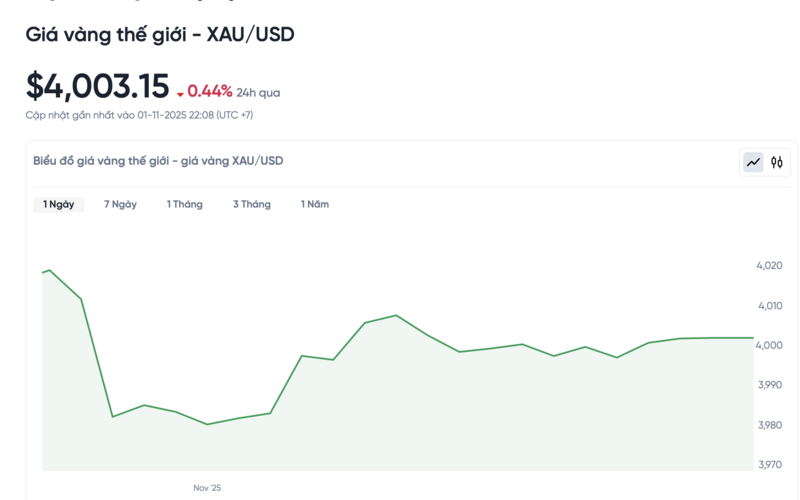Click the "Biểu đồ giá vàng thế giới" chart title

click(x=158, y=161)
